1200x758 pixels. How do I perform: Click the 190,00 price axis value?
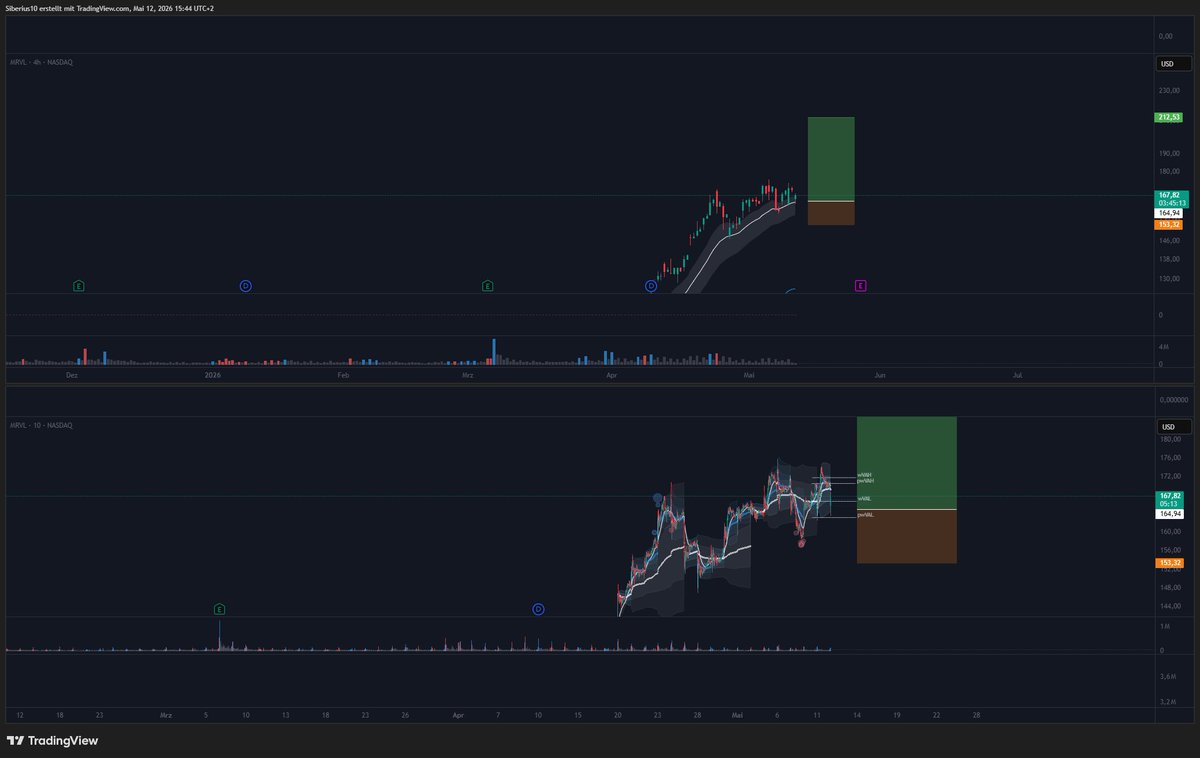click(1168, 154)
